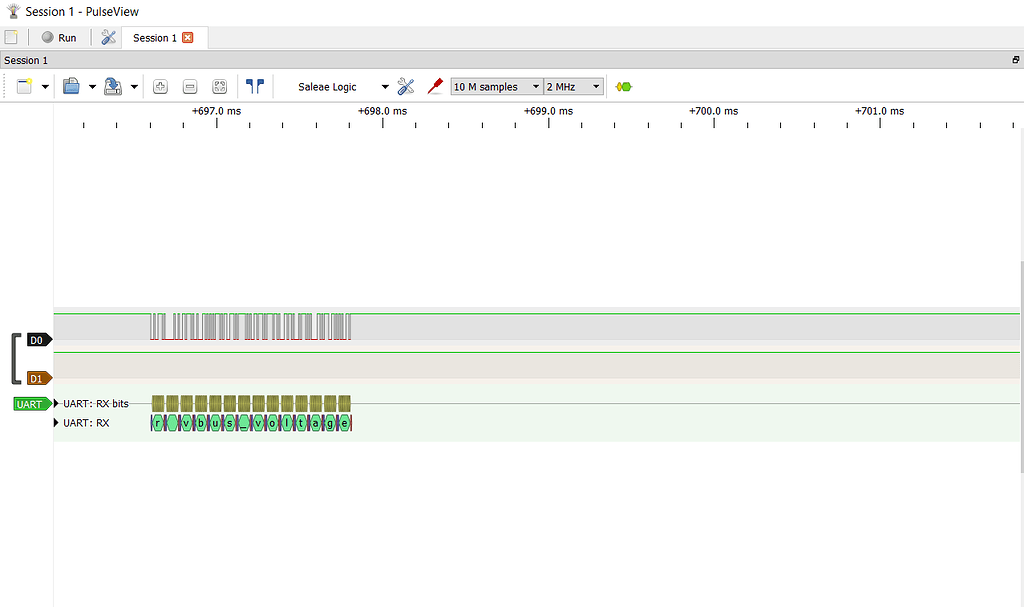Toggle the cursors display

pos(255,86)
